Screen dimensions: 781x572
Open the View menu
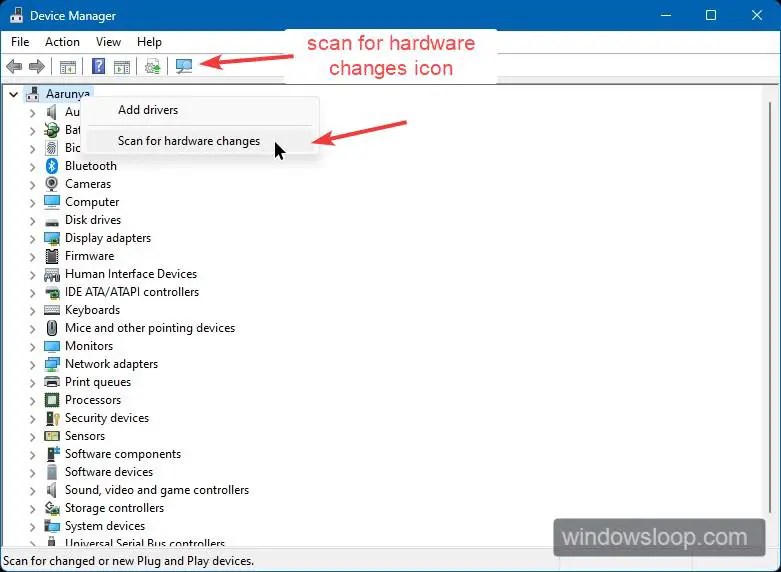coord(108,42)
